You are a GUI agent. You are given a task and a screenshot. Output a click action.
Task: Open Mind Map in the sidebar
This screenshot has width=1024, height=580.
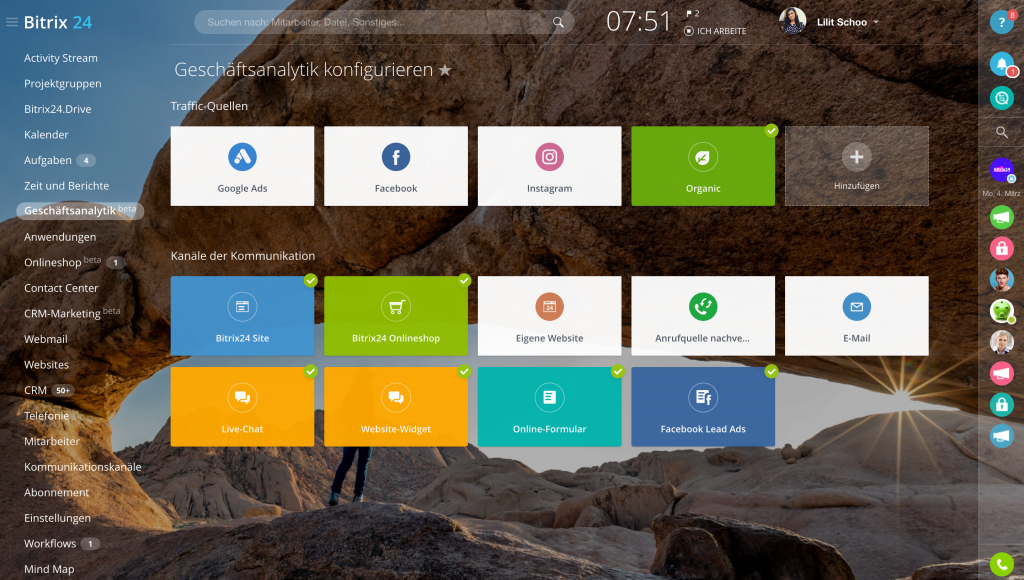(49, 569)
